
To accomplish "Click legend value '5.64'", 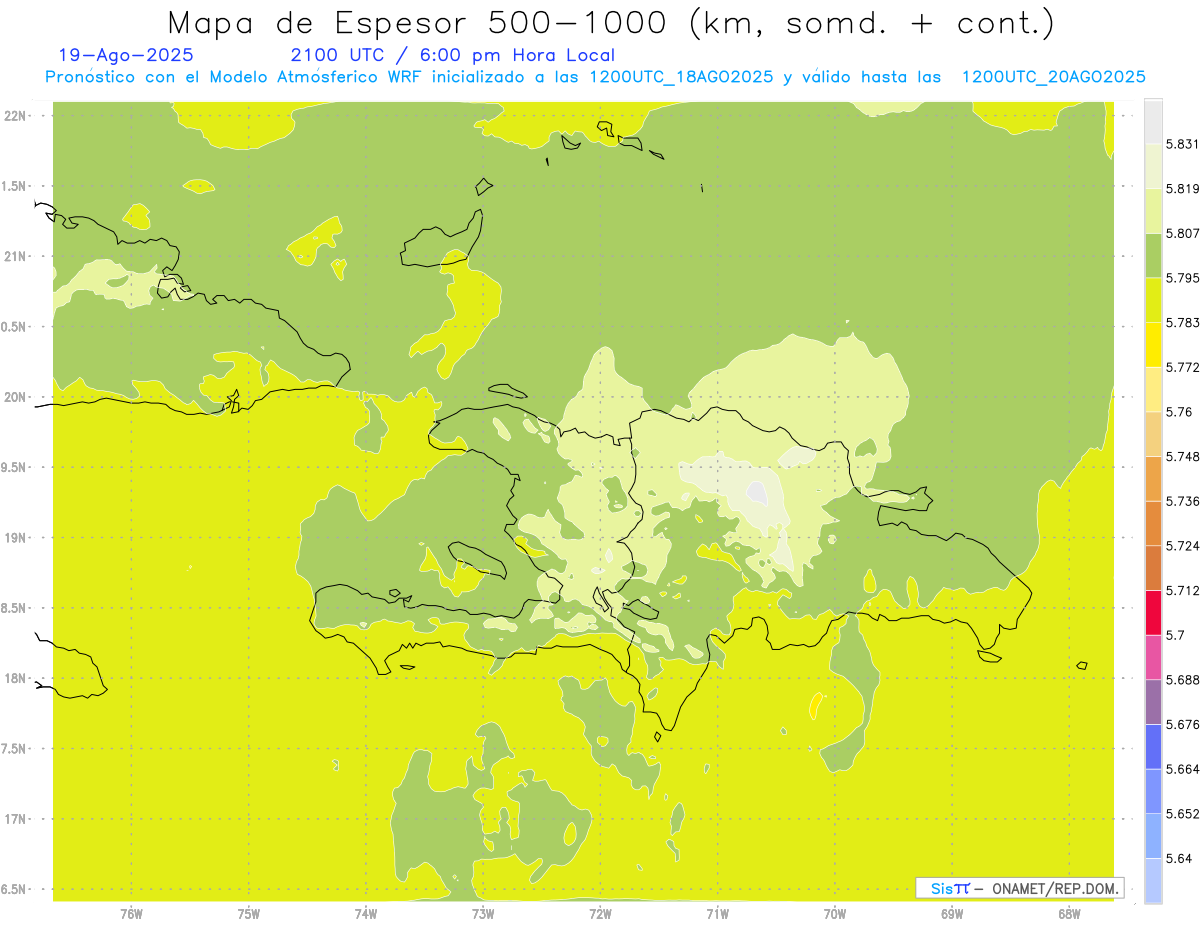I will (x=1178, y=858).
